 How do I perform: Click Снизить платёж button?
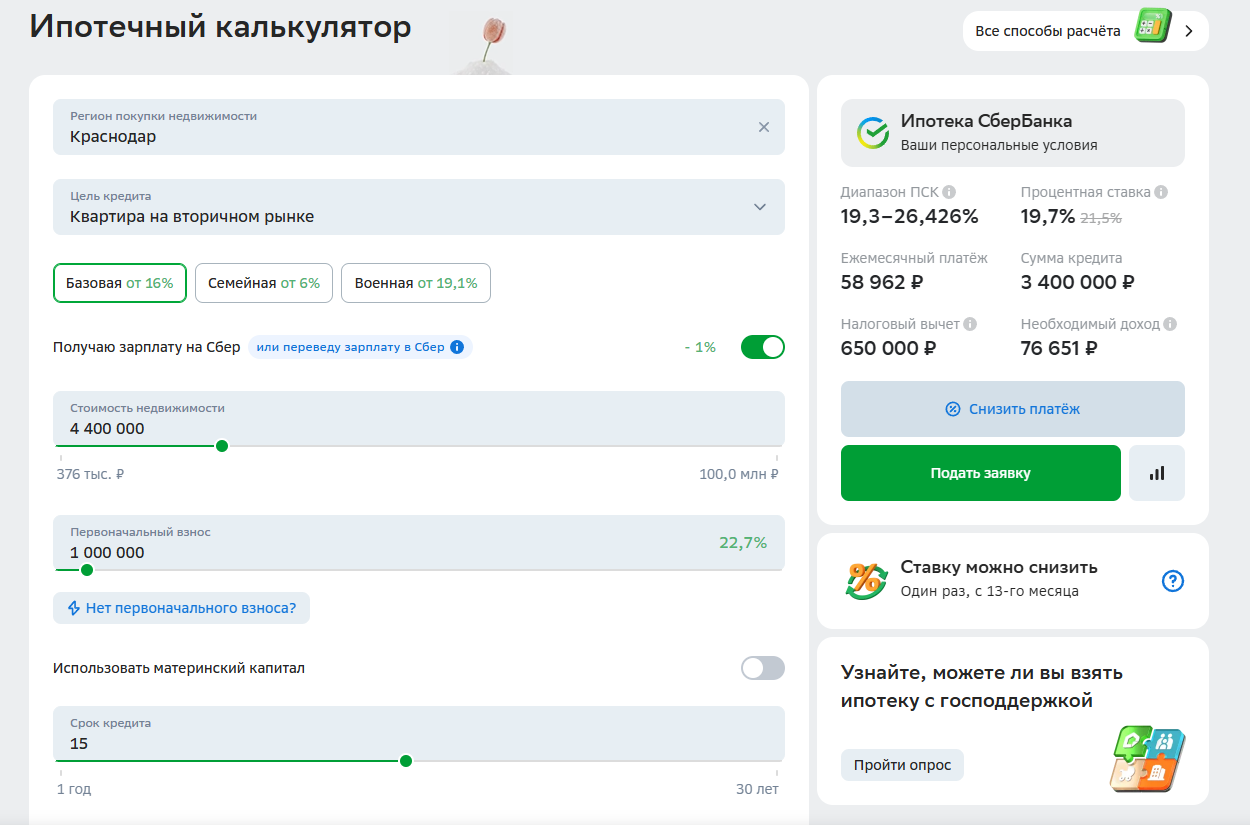1013,409
